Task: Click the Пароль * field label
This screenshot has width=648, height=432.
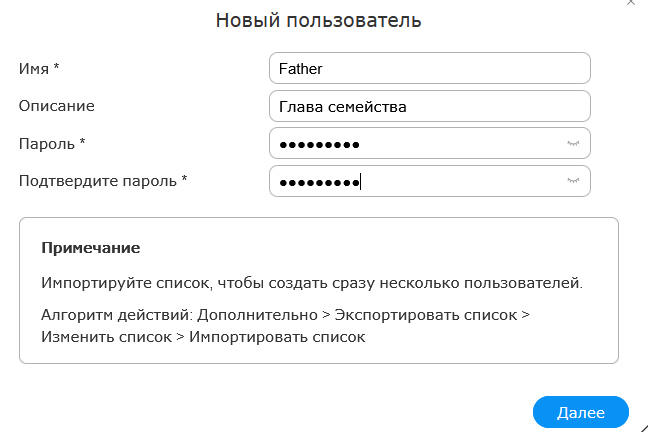Action: click(x=52, y=143)
